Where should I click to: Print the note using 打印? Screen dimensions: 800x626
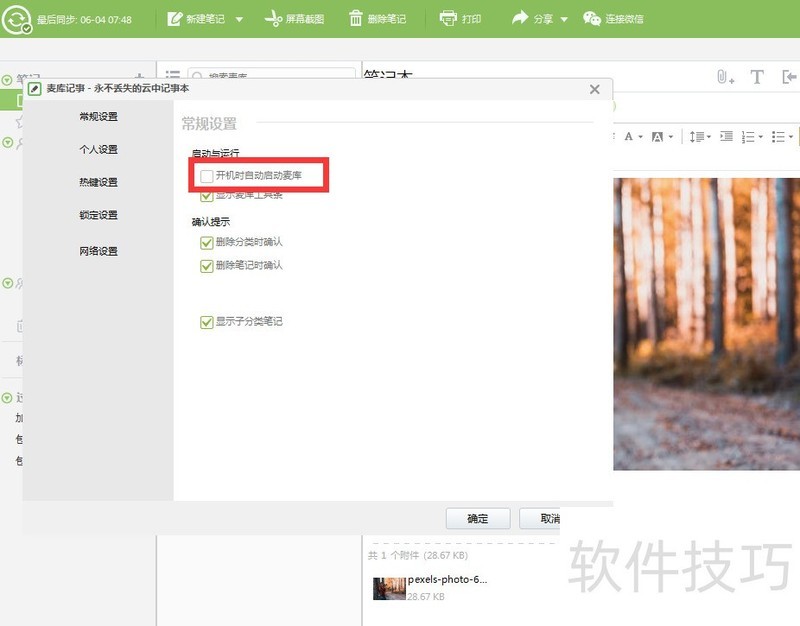460,18
